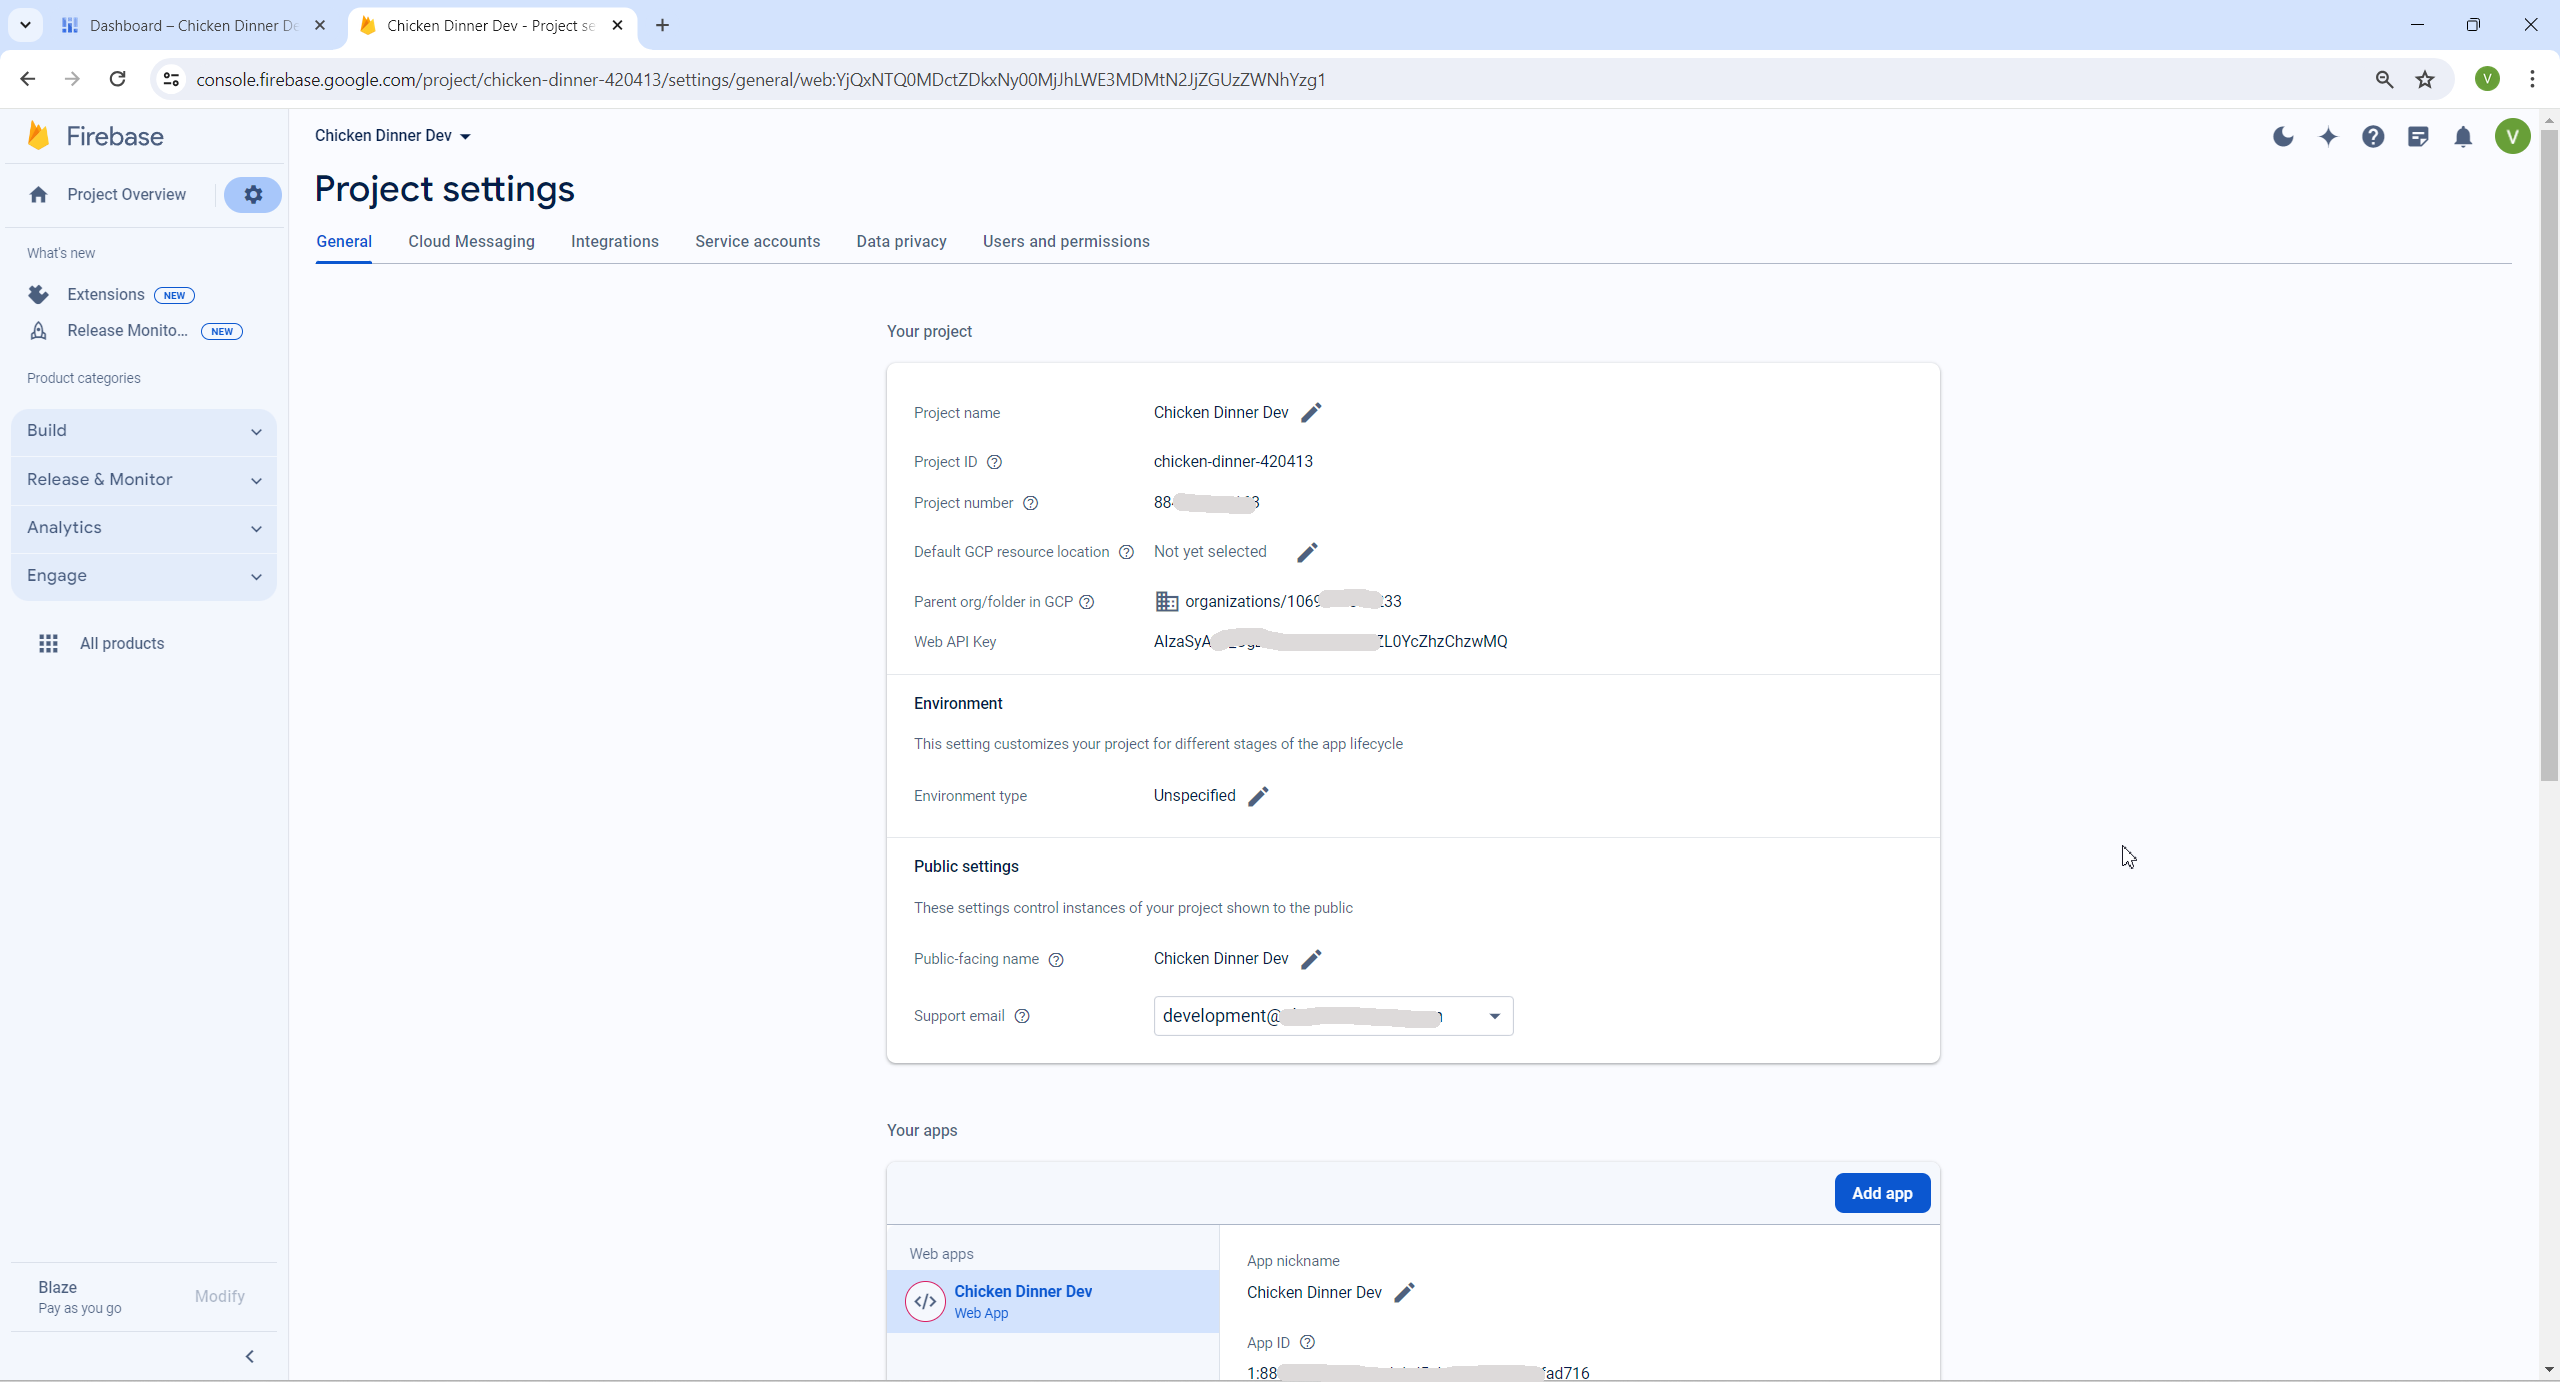Screen dimensions: 2560x1382
Task: Collapse the sidebar with chevron arrow
Action: coord(250,1356)
